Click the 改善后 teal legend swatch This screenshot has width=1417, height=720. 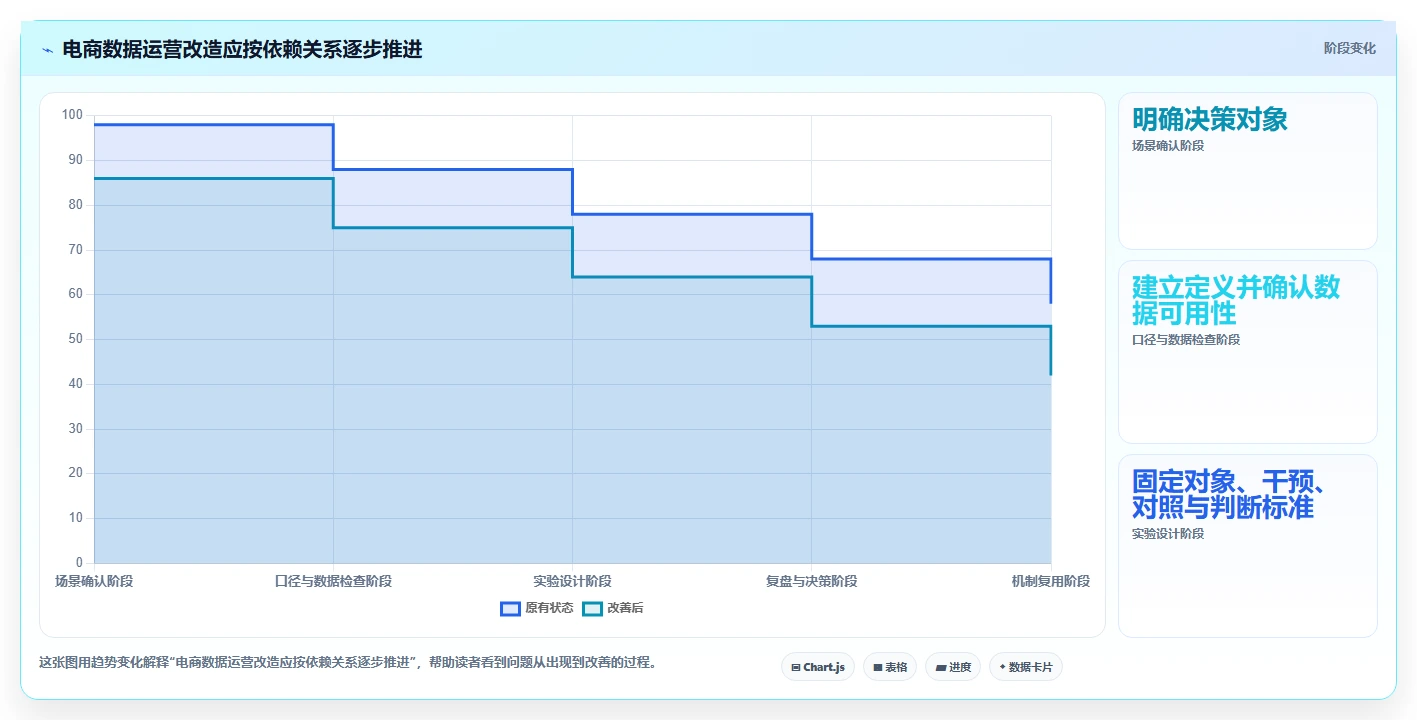pos(592,608)
